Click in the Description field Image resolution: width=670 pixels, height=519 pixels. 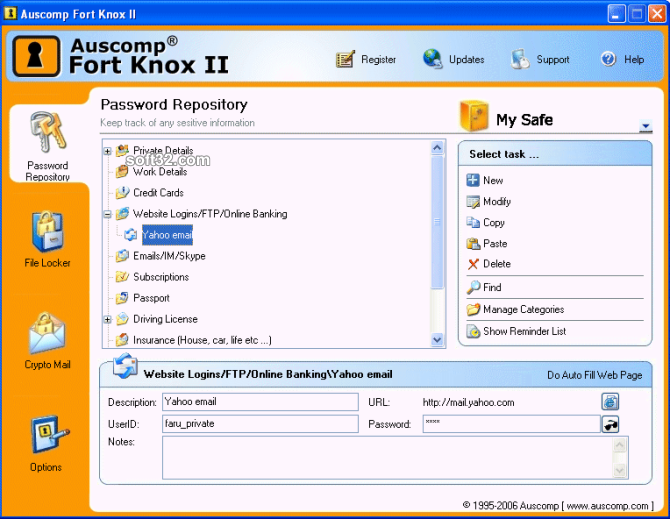260,402
